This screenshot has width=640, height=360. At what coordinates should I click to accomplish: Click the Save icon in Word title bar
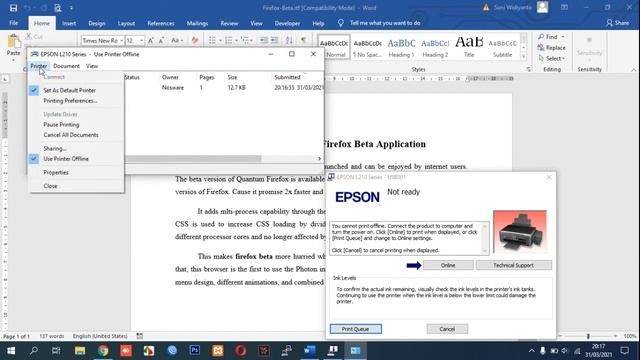tap(13, 8)
